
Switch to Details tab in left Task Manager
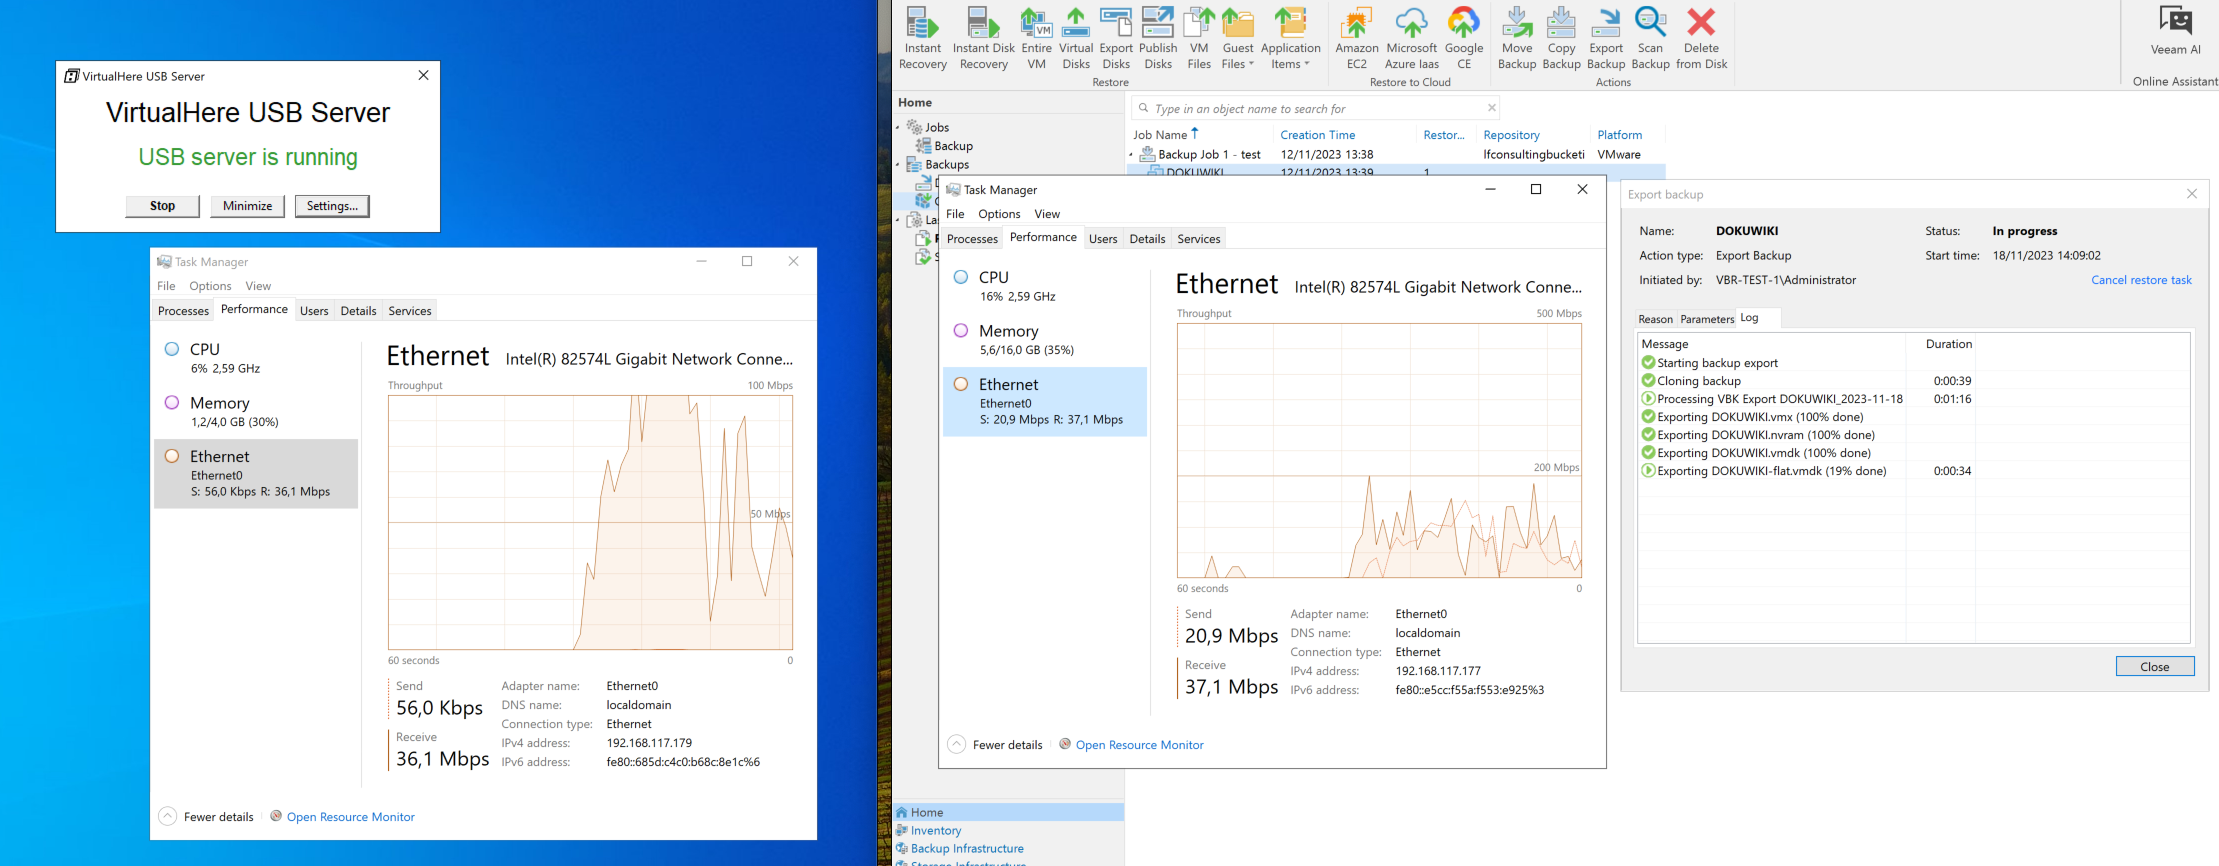pos(358,311)
